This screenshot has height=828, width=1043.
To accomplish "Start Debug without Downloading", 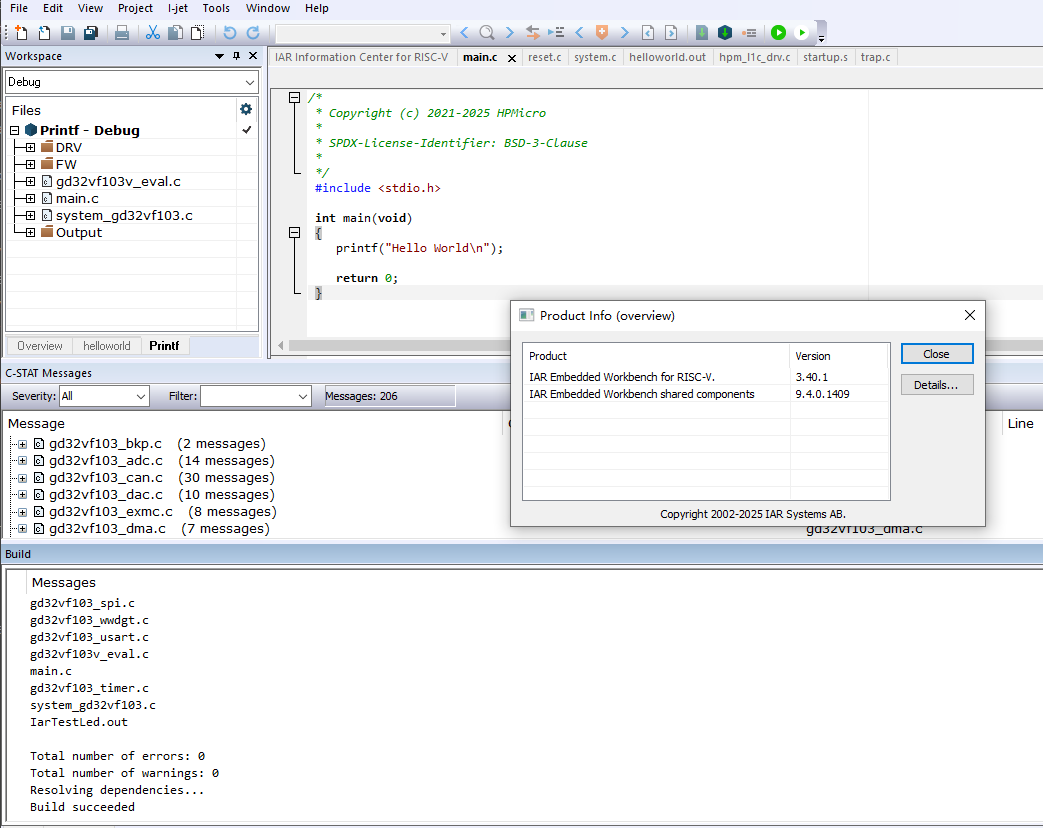I will 802,33.
